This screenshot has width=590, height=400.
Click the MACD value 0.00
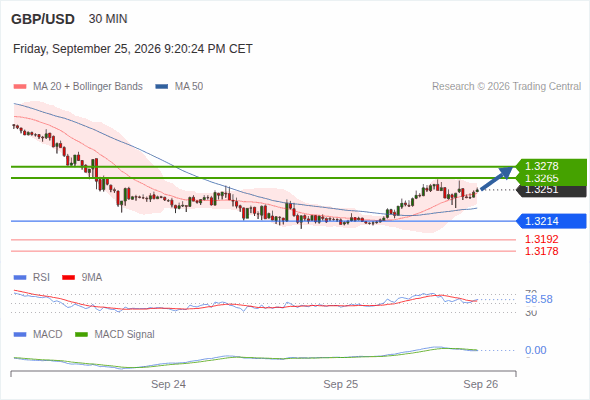(x=536, y=350)
